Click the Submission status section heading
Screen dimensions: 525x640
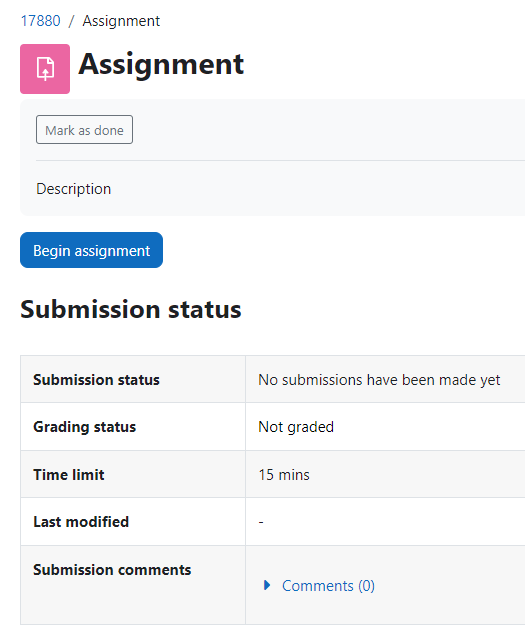[x=131, y=309]
